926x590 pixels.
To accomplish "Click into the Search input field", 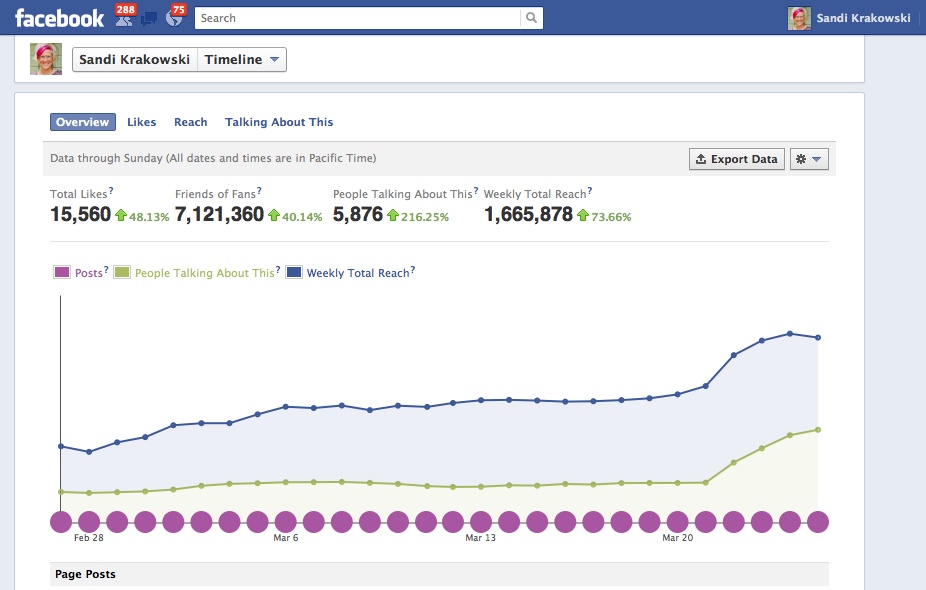I will [358, 18].
